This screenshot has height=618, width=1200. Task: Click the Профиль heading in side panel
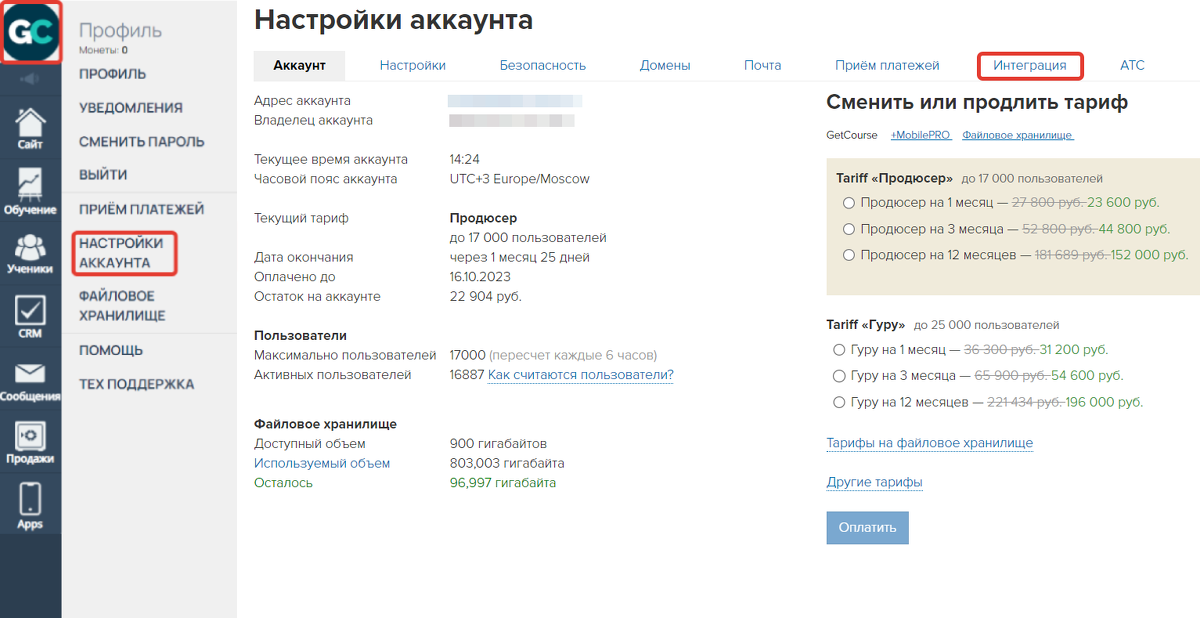[120, 31]
